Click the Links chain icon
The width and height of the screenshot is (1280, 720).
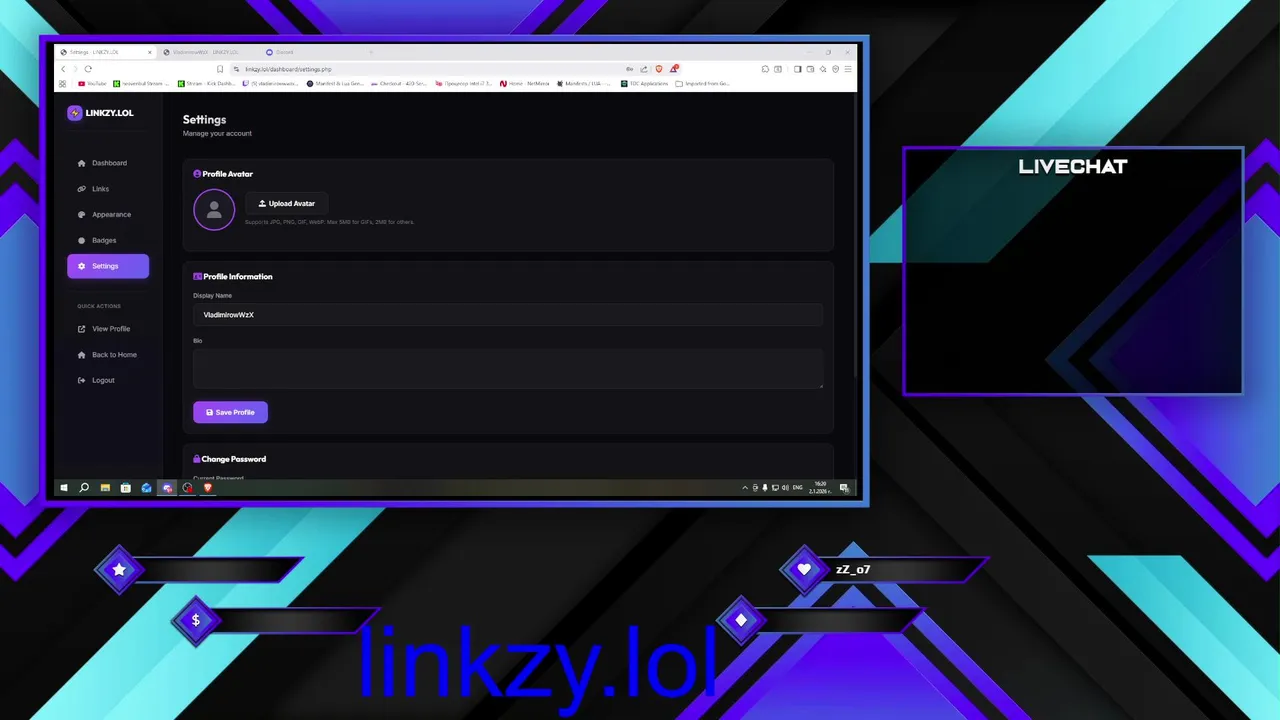82,189
